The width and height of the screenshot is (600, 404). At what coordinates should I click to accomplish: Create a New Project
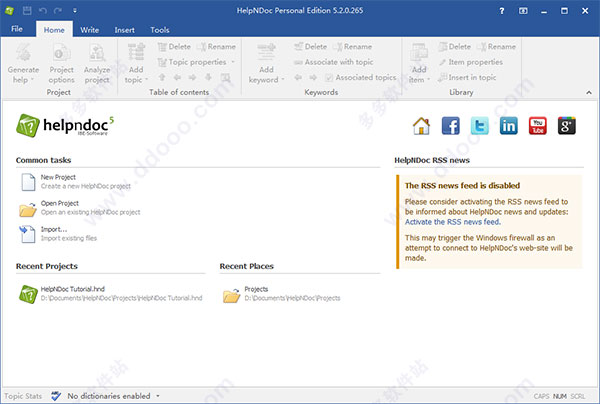(x=75, y=182)
